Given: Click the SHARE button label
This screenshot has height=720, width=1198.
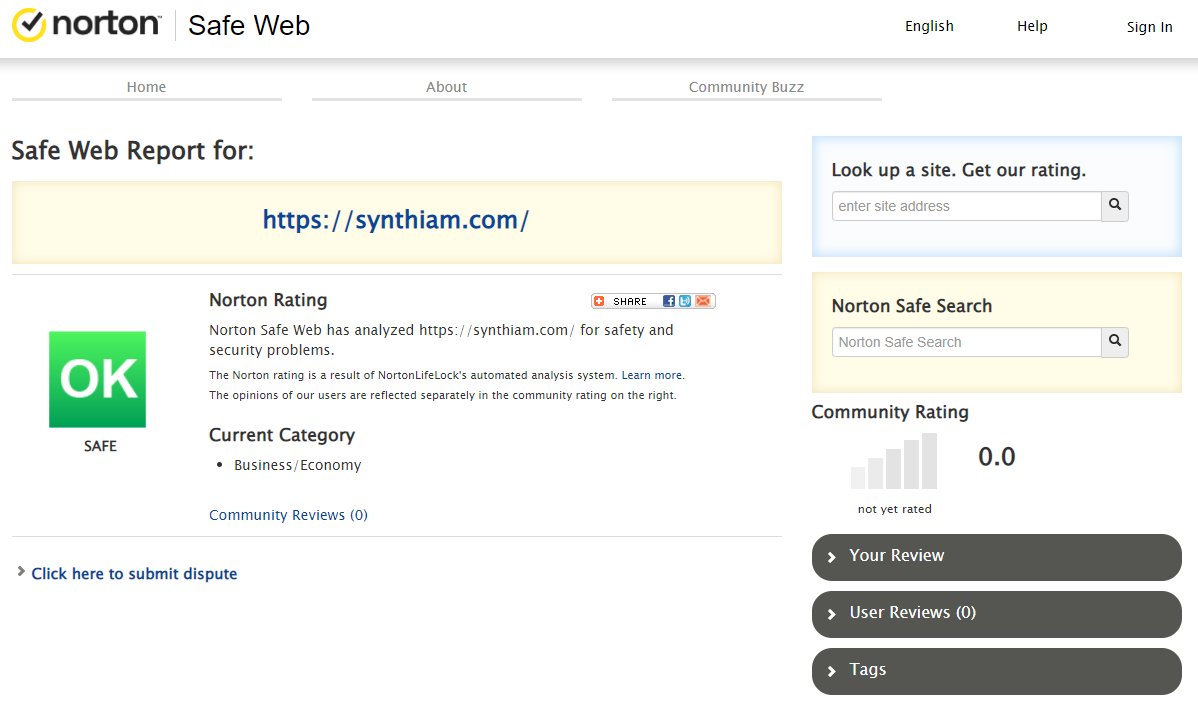Looking at the screenshot, I should coord(630,301).
